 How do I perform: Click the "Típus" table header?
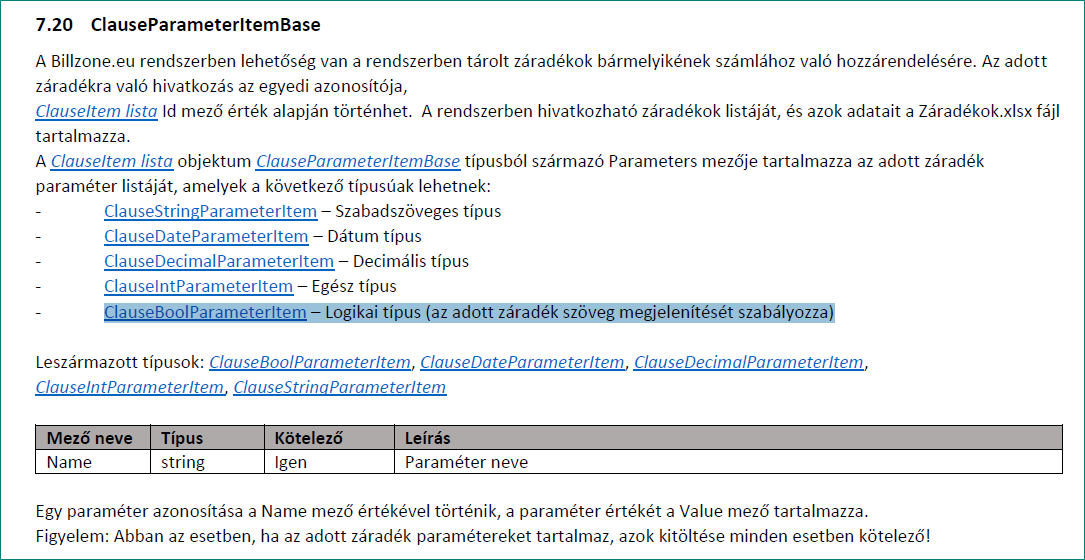click(x=208, y=438)
